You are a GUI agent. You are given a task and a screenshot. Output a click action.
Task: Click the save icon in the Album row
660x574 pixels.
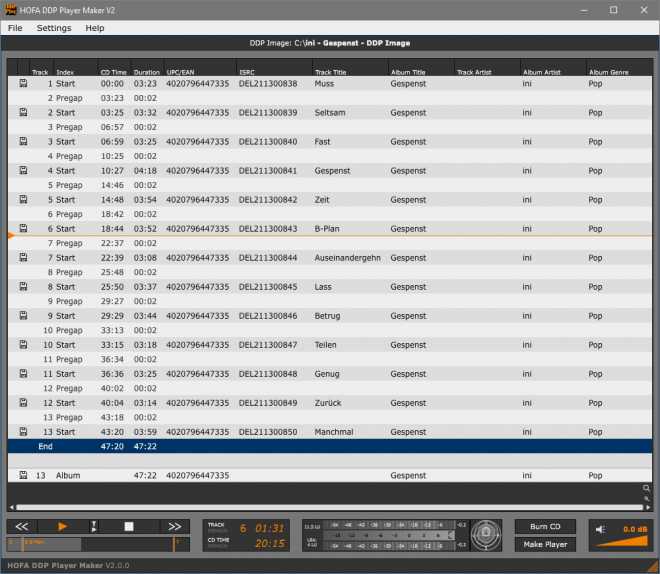pyautogui.click(x=23, y=475)
